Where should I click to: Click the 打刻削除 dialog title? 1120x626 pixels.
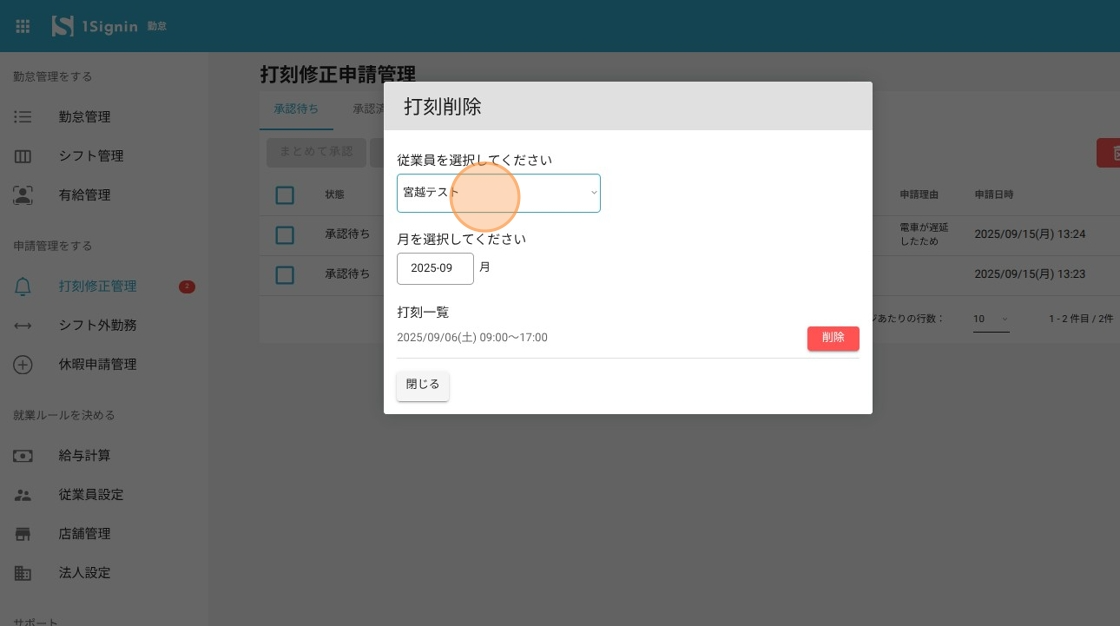pyautogui.click(x=443, y=106)
